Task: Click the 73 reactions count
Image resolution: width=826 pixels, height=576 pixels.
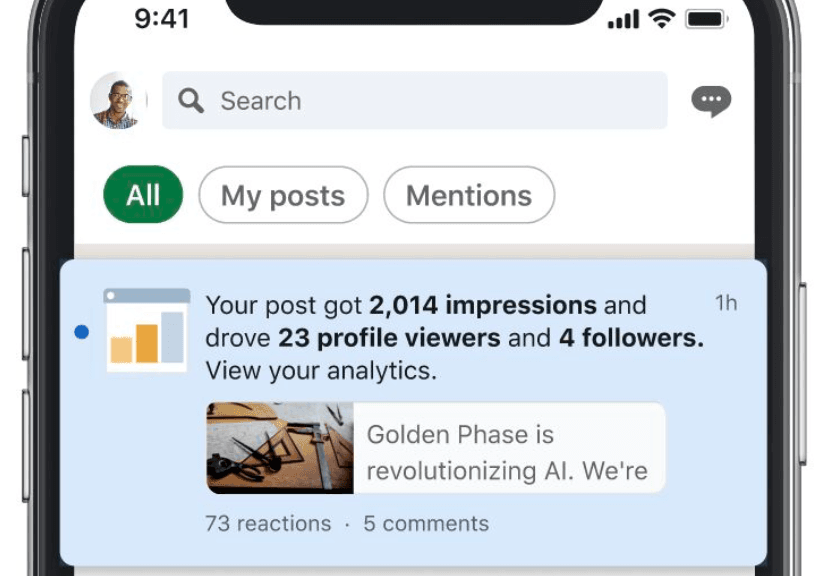Action: pyautogui.click(x=268, y=523)
